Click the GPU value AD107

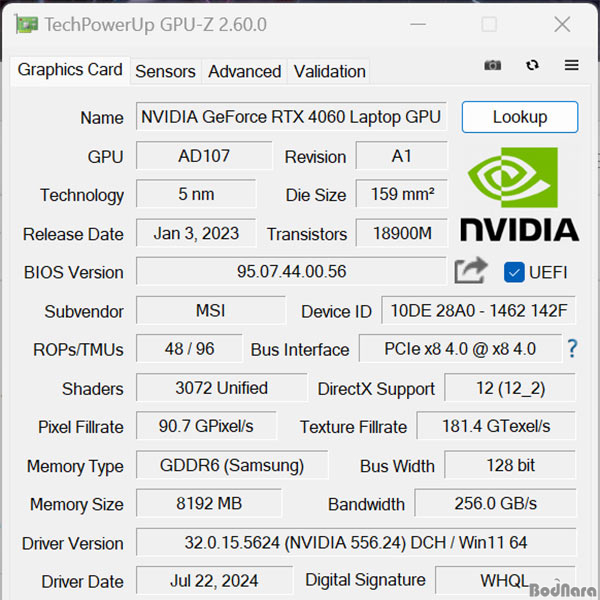point(204,155)
